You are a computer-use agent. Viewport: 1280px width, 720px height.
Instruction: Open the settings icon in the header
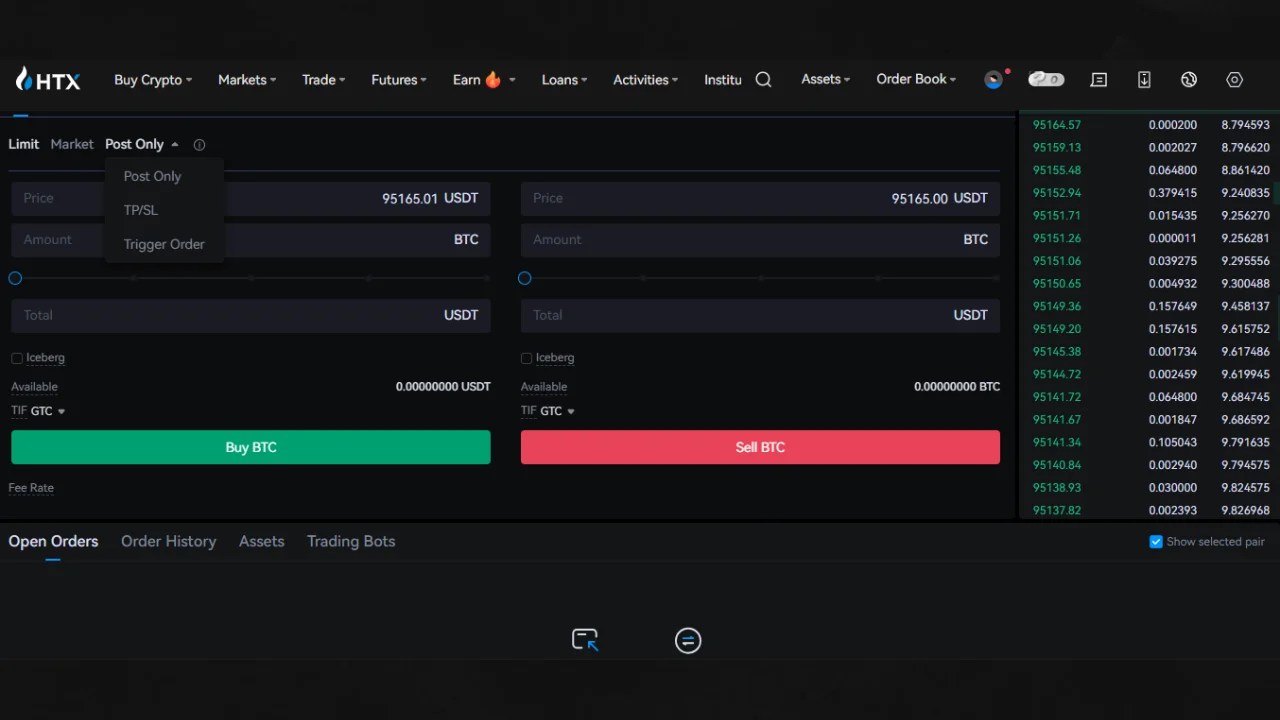(1234, 79)
